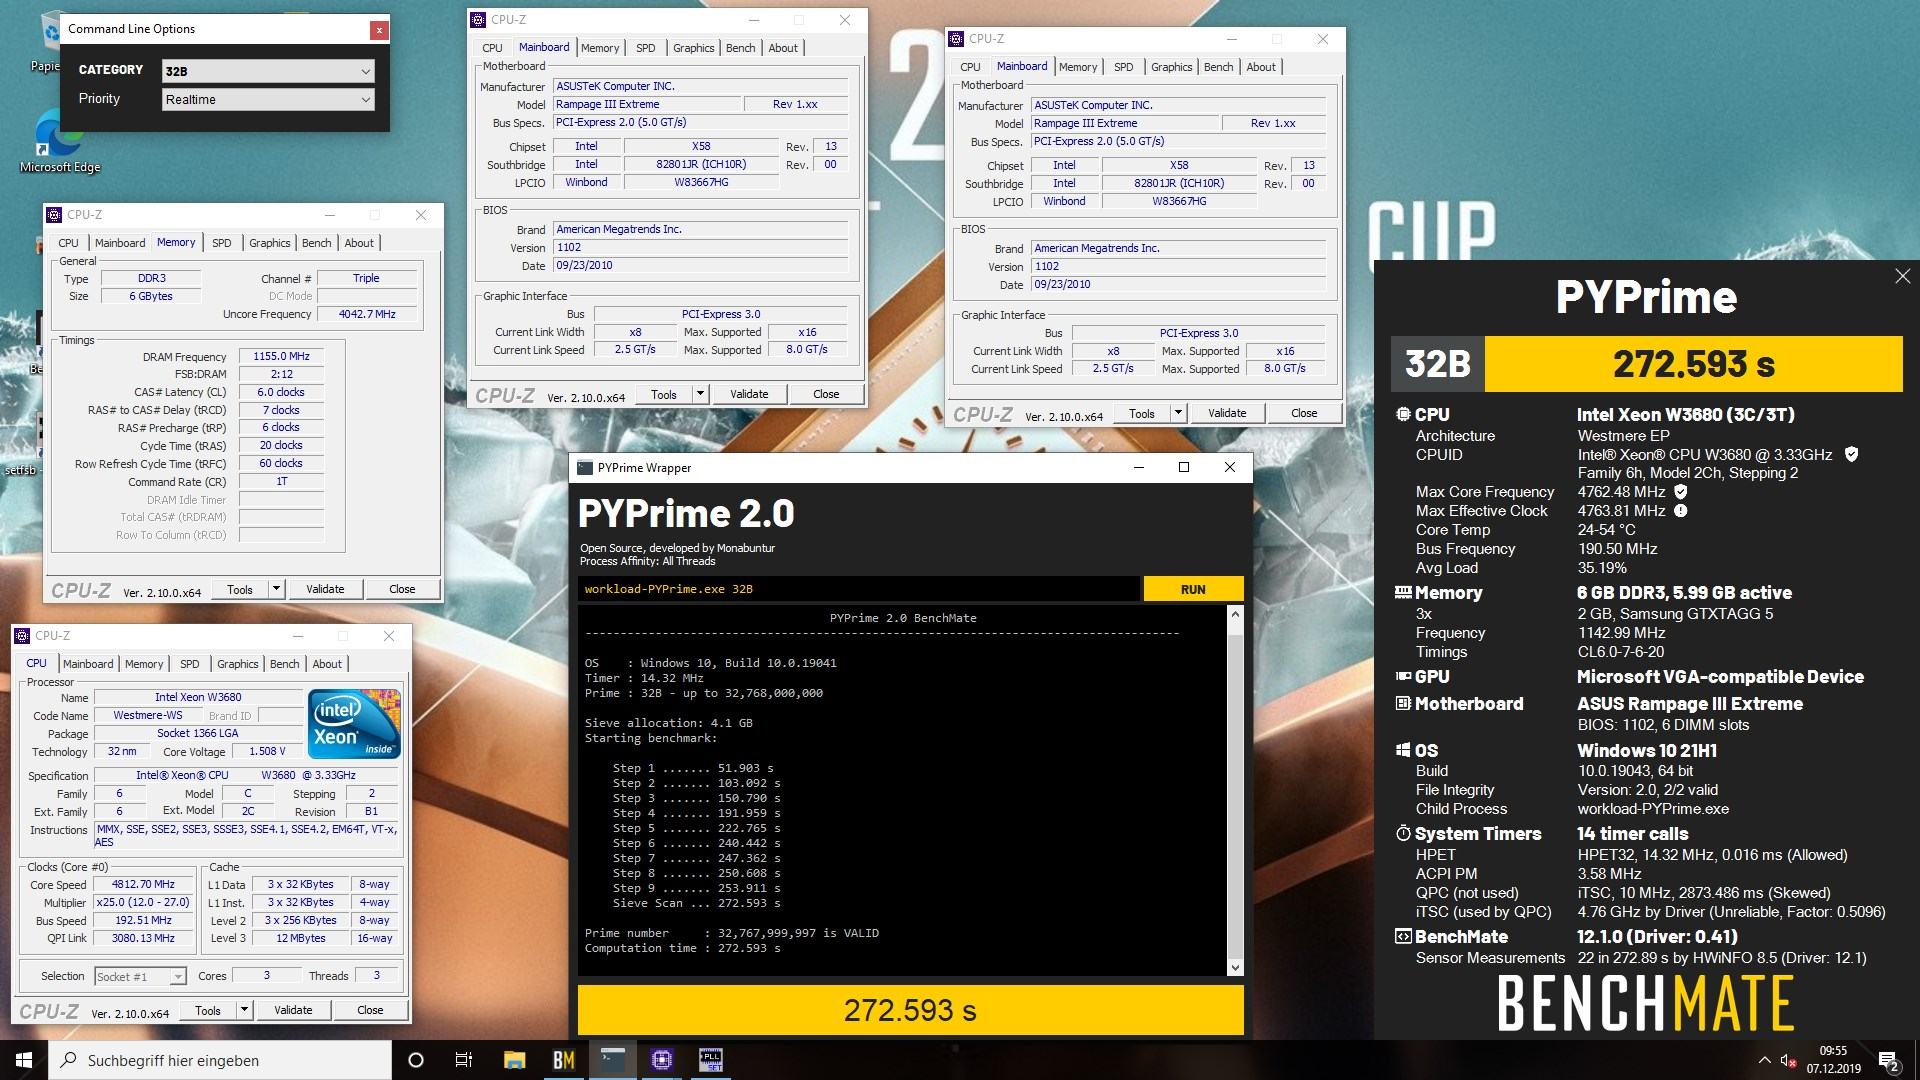Click the SetFSB taskbar icon

tap(710, 1060)
